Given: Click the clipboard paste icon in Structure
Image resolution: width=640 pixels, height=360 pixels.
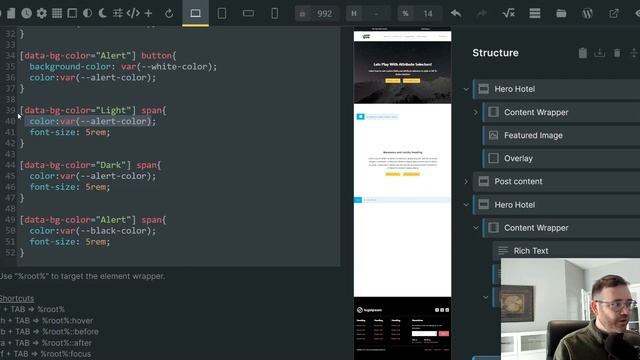Looking at the screenshot, I should [x=582, y=53].
